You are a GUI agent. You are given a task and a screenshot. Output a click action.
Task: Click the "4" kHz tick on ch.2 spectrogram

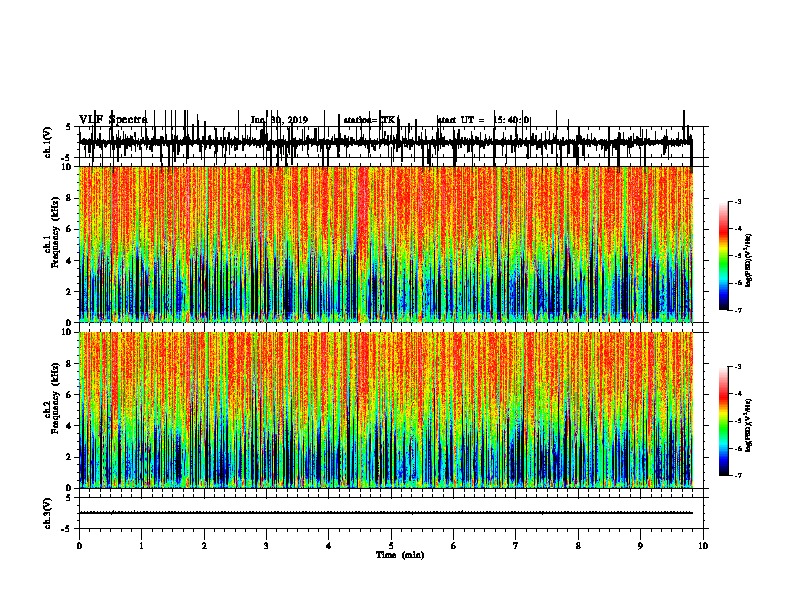[69, 426]
